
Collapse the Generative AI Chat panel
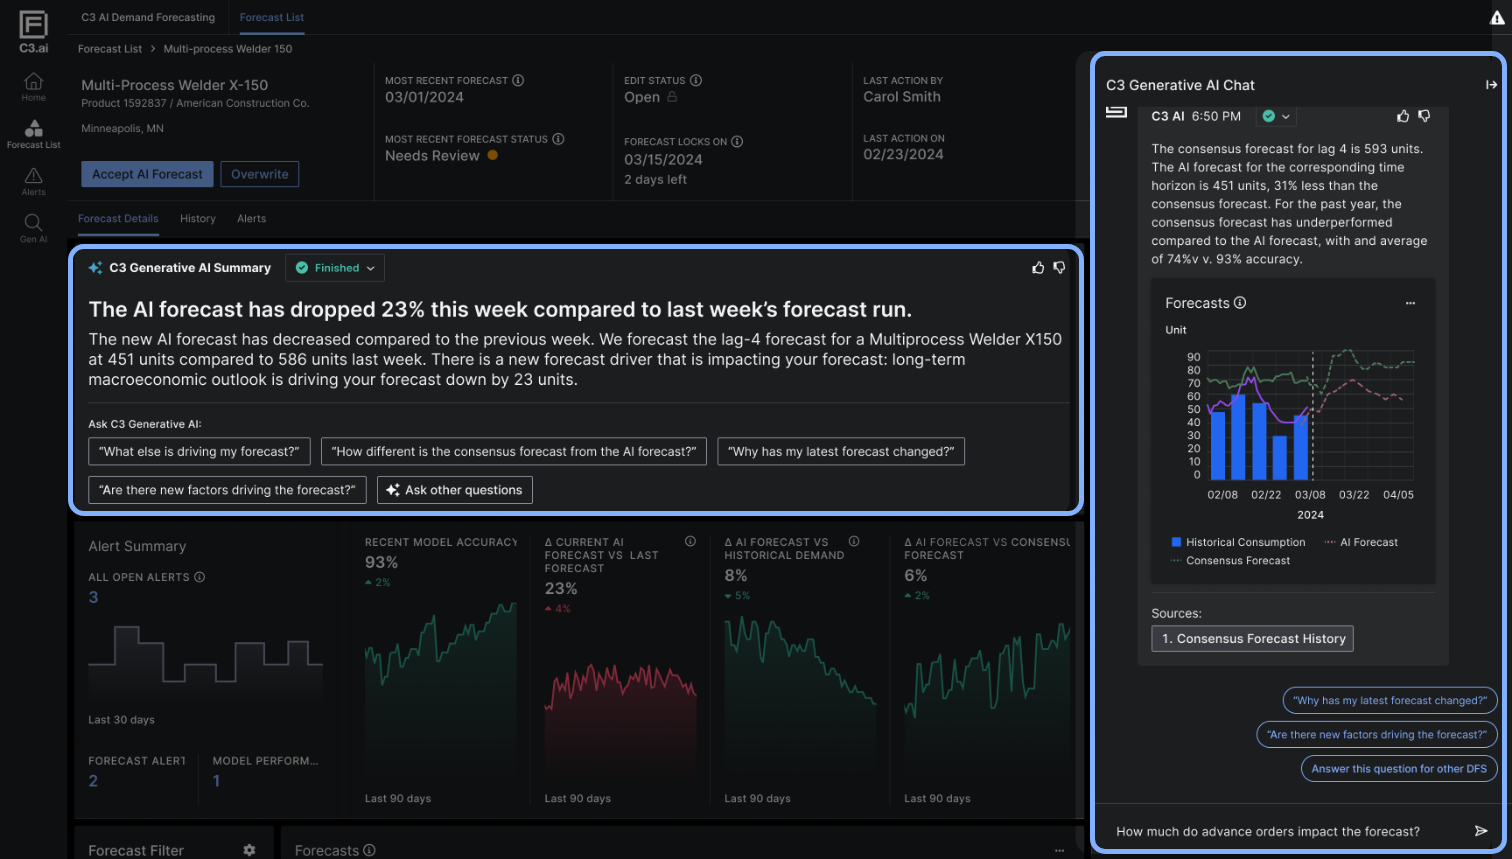click(1491, 85)
